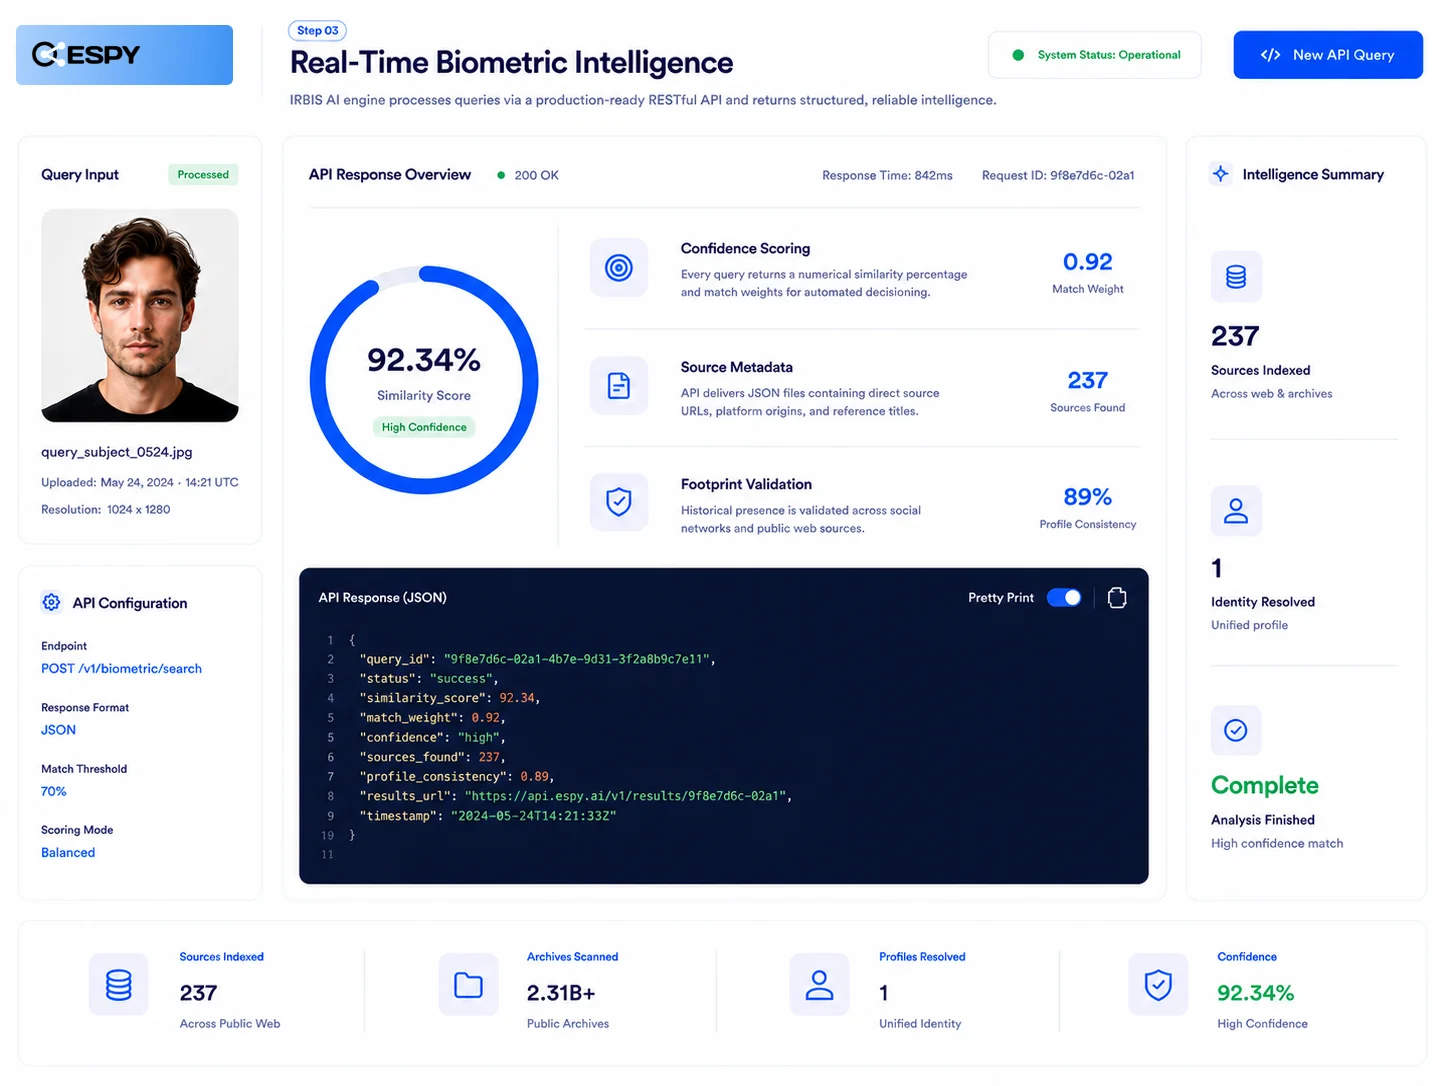Image resolution: width=1448 pixels, height=1086 pixels.
Task: Click the person icon beside Profiles Resolved
Action: [819, 985]
